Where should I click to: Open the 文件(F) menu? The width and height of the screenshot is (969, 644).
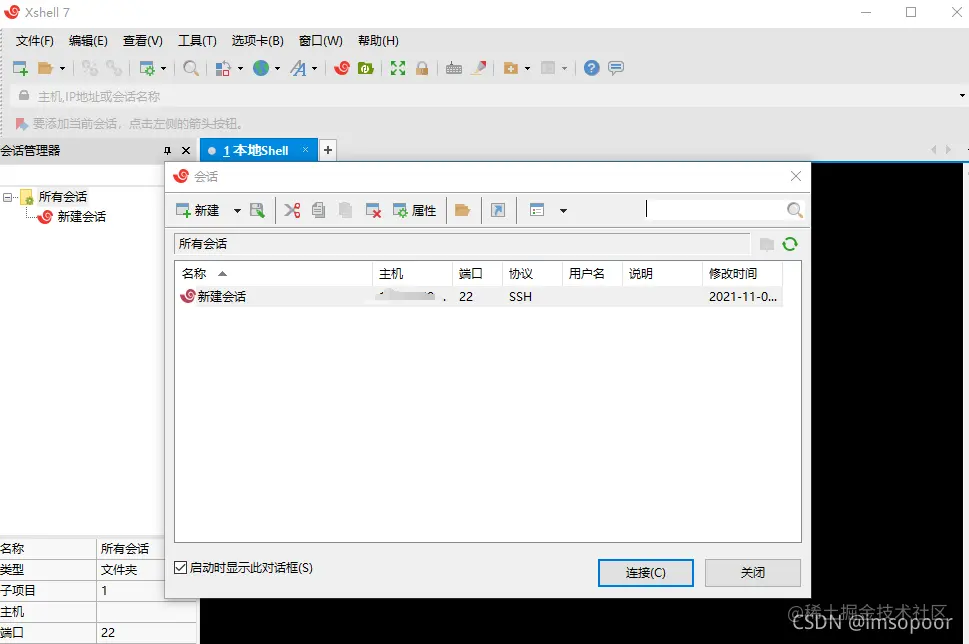pos(34,41)
